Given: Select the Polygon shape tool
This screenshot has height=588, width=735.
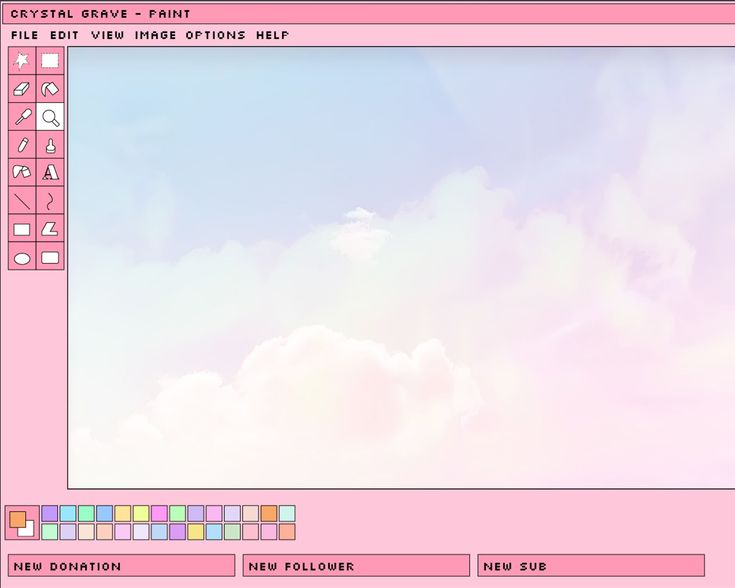Looking at the screenshot, I should [50, 229].
